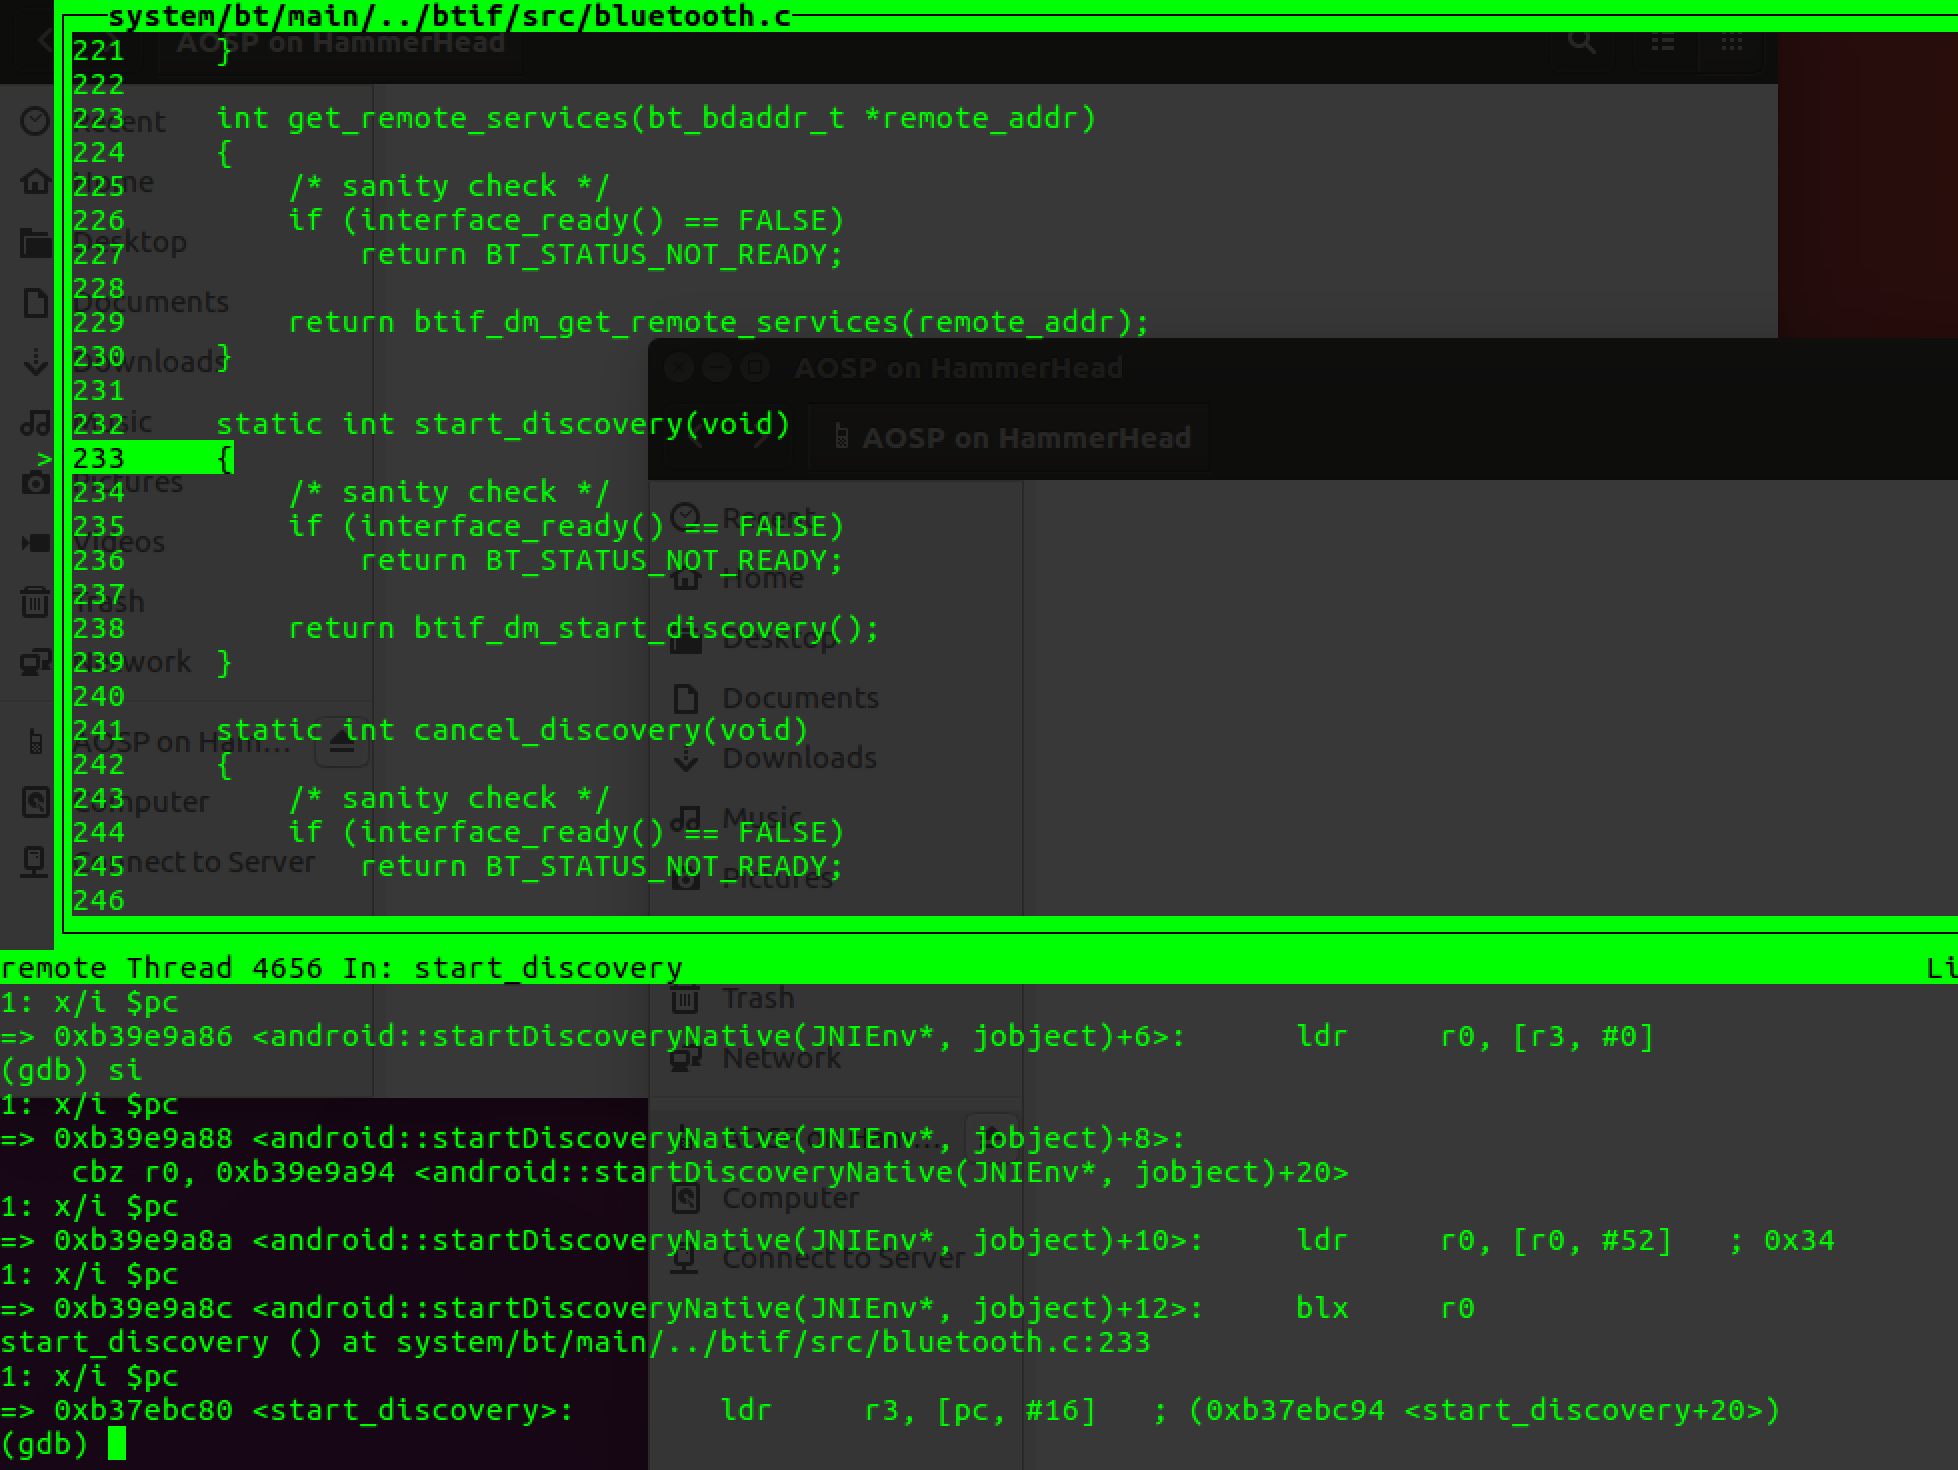
Task: Click the search icon in file manager toolbar
Action: click(x=1581, y=42)
